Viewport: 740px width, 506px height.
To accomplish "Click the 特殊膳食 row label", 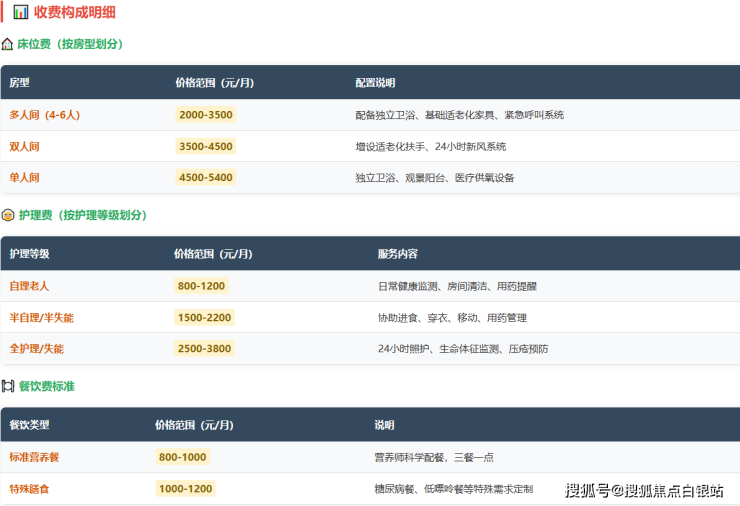I will 29,489.
